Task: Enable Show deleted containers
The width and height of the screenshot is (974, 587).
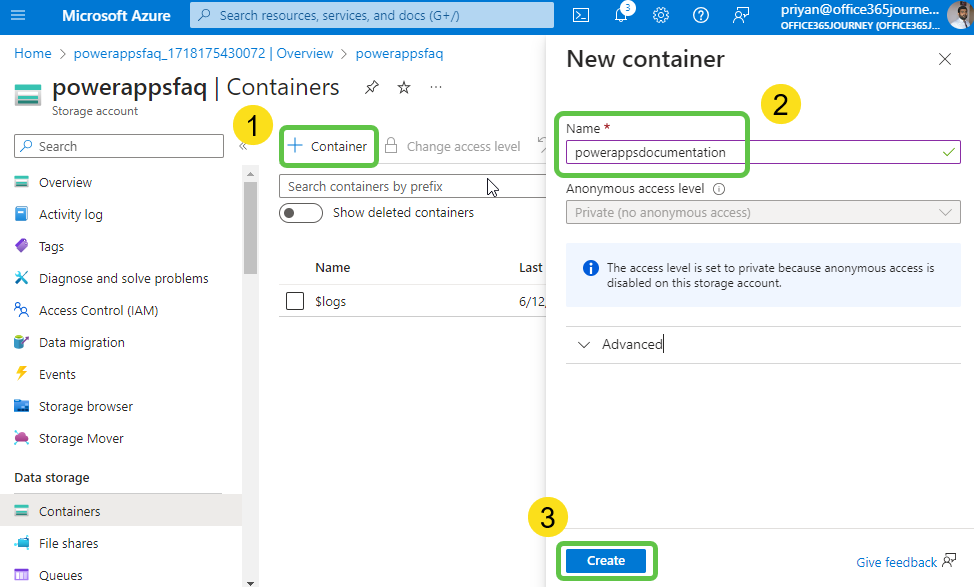Action: (x=301, y=212)
